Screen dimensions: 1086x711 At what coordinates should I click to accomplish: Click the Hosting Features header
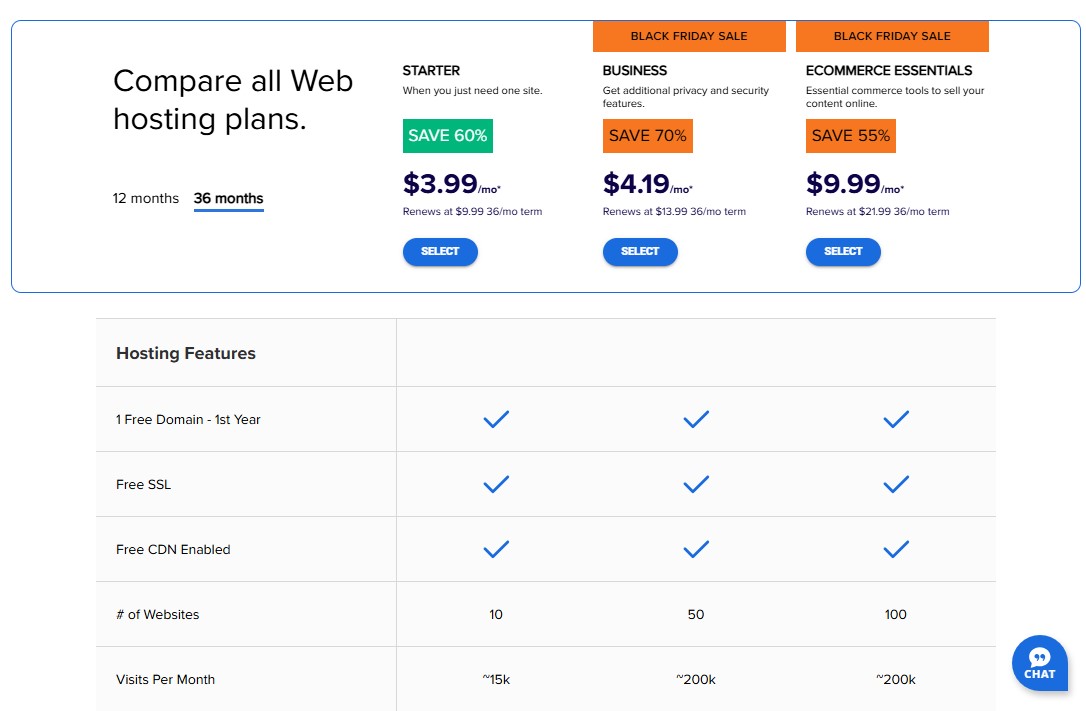(185, 353)
